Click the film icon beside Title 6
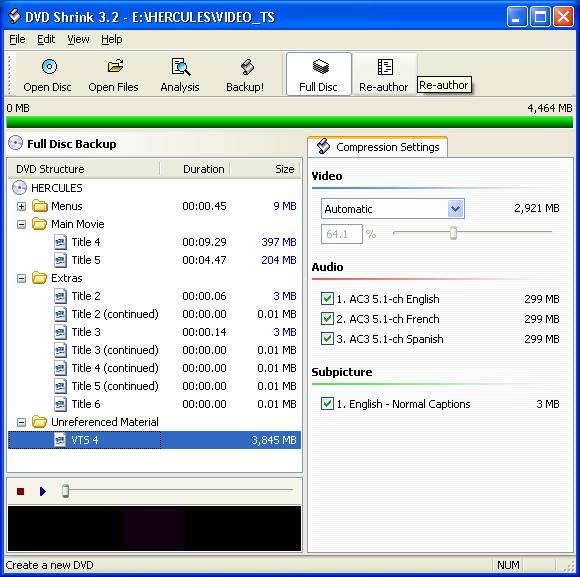Image resolution: width=580 pixels, height=577 pixels. tap(60, 404)
